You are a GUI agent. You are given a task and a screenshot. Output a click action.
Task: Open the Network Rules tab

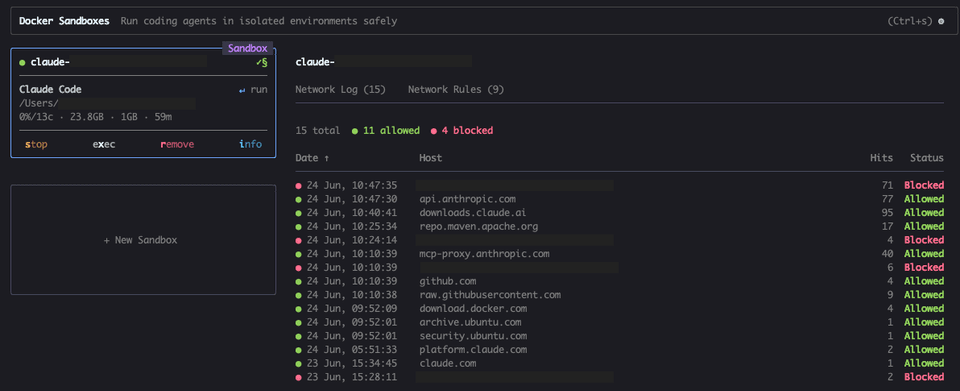456,90
